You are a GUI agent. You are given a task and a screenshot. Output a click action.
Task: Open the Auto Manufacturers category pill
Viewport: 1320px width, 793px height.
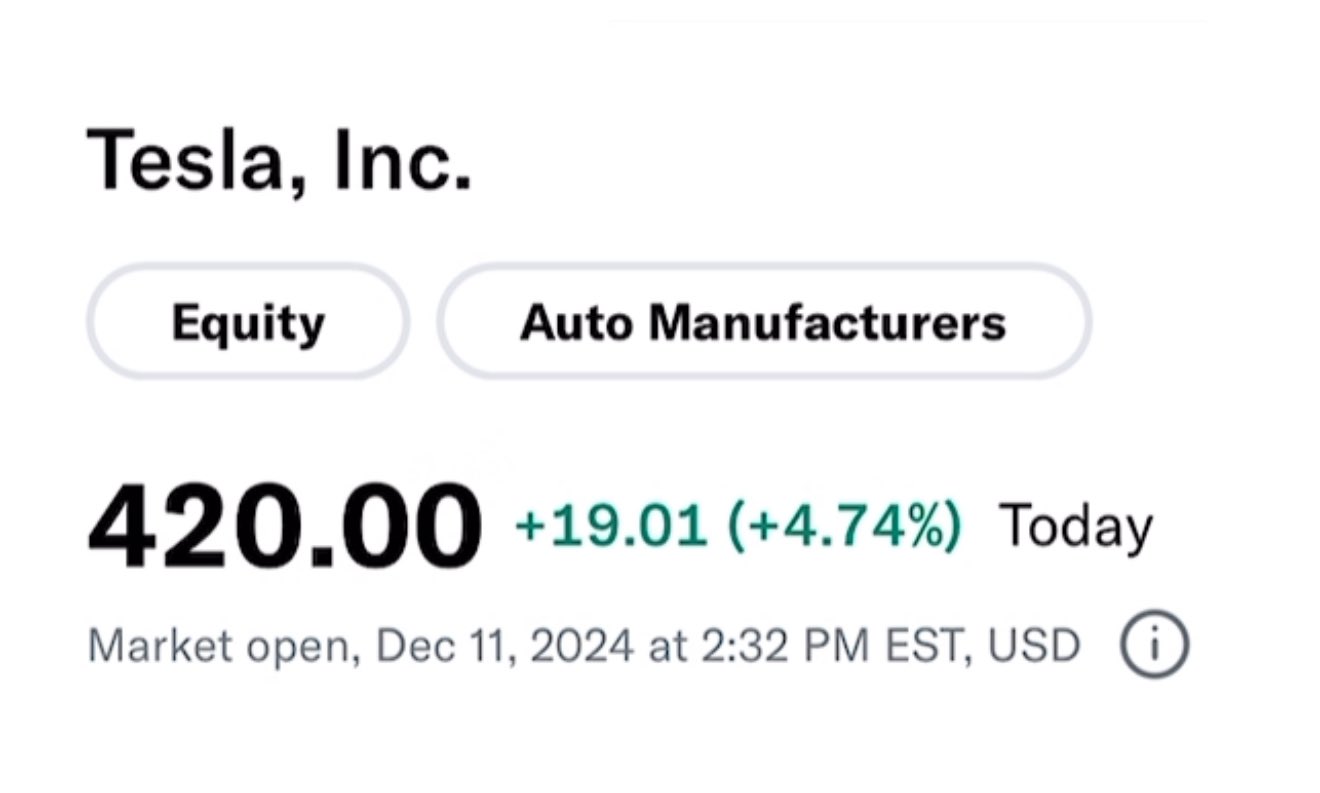[763, 322]
